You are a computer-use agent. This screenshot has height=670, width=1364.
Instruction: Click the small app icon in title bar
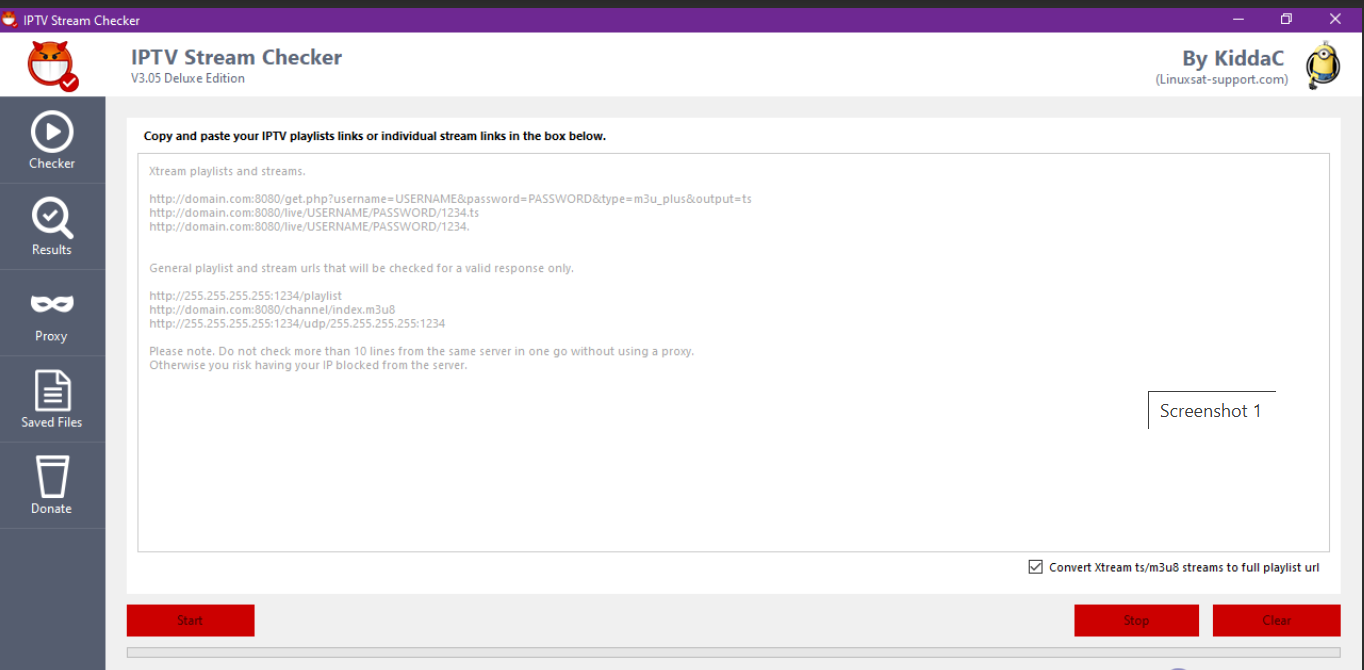click(x=10, y=19)
